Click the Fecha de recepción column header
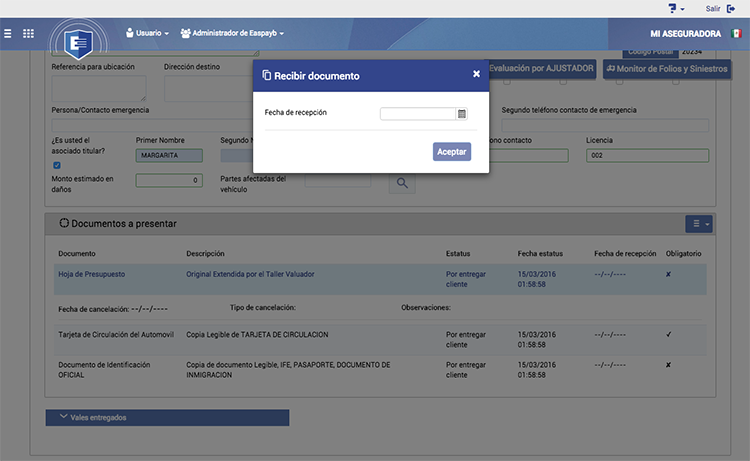 pos(625,253)
